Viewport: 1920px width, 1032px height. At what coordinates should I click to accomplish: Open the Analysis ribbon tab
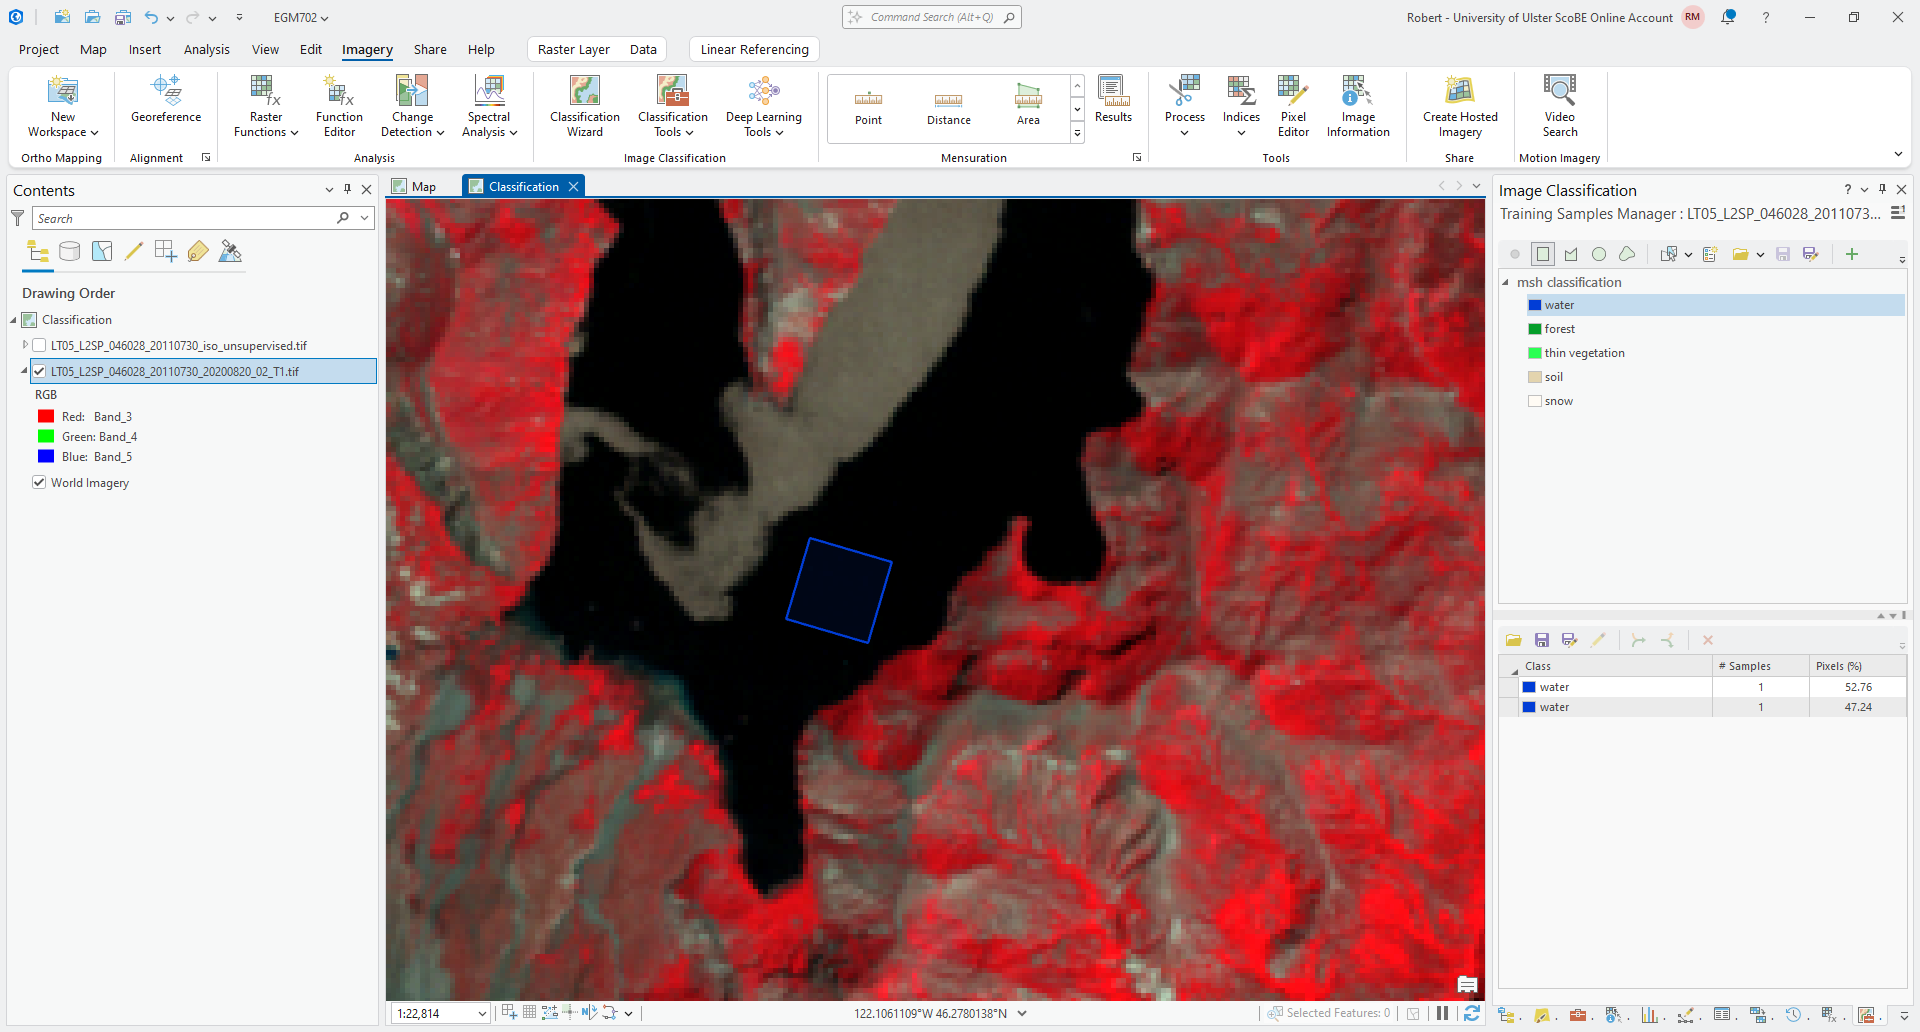click(206, 49)
